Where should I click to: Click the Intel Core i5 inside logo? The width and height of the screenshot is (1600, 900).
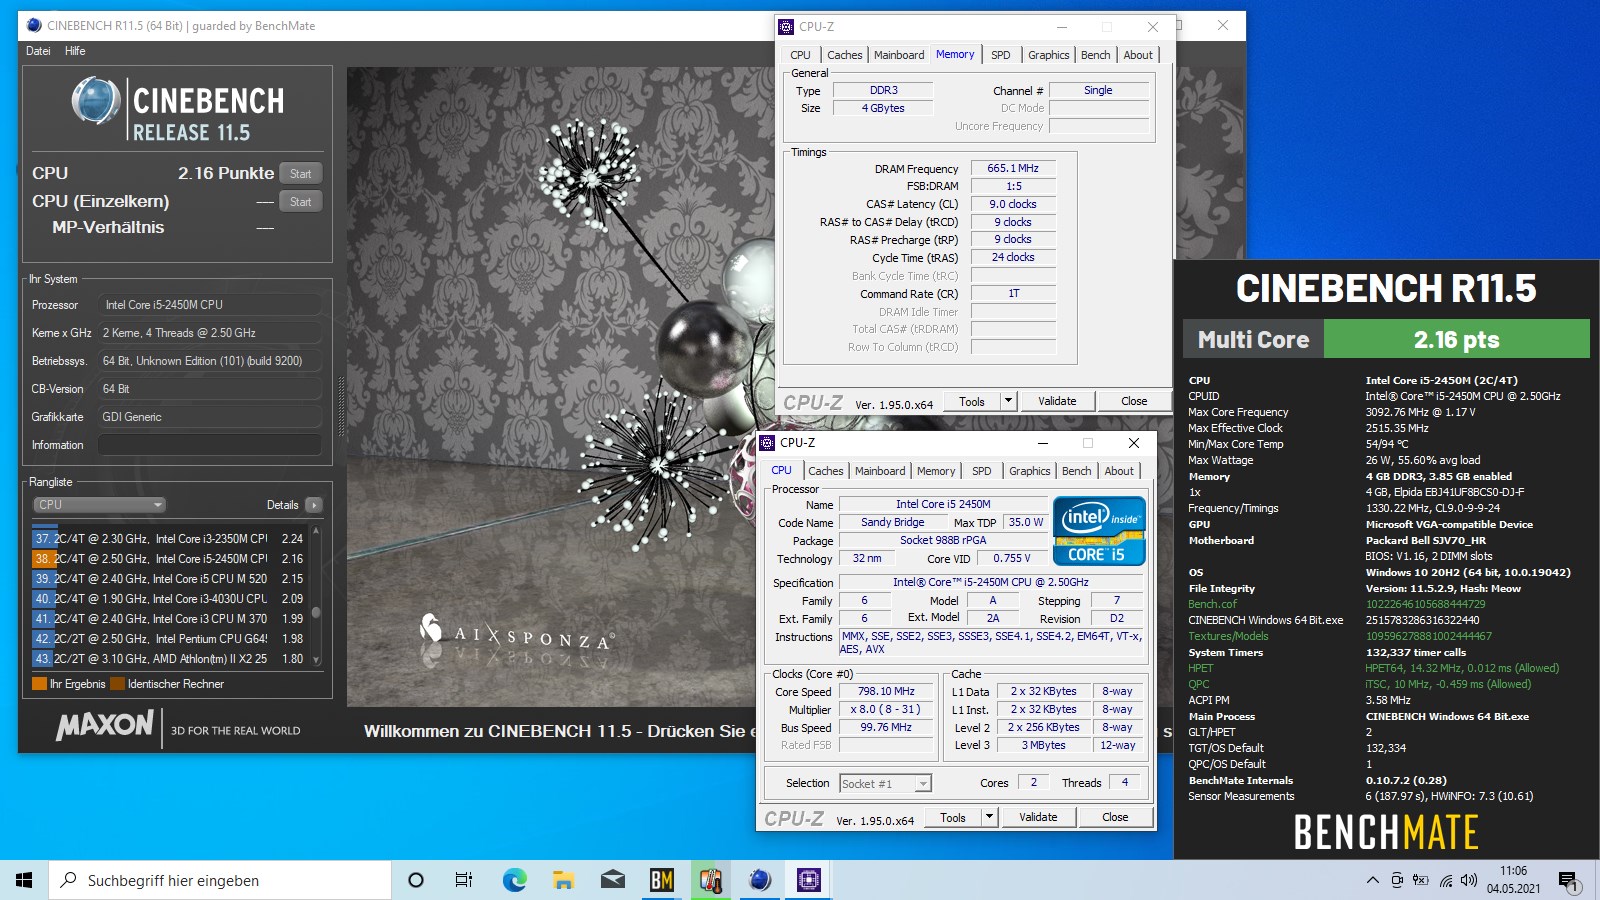click(x=1099, y=532)
